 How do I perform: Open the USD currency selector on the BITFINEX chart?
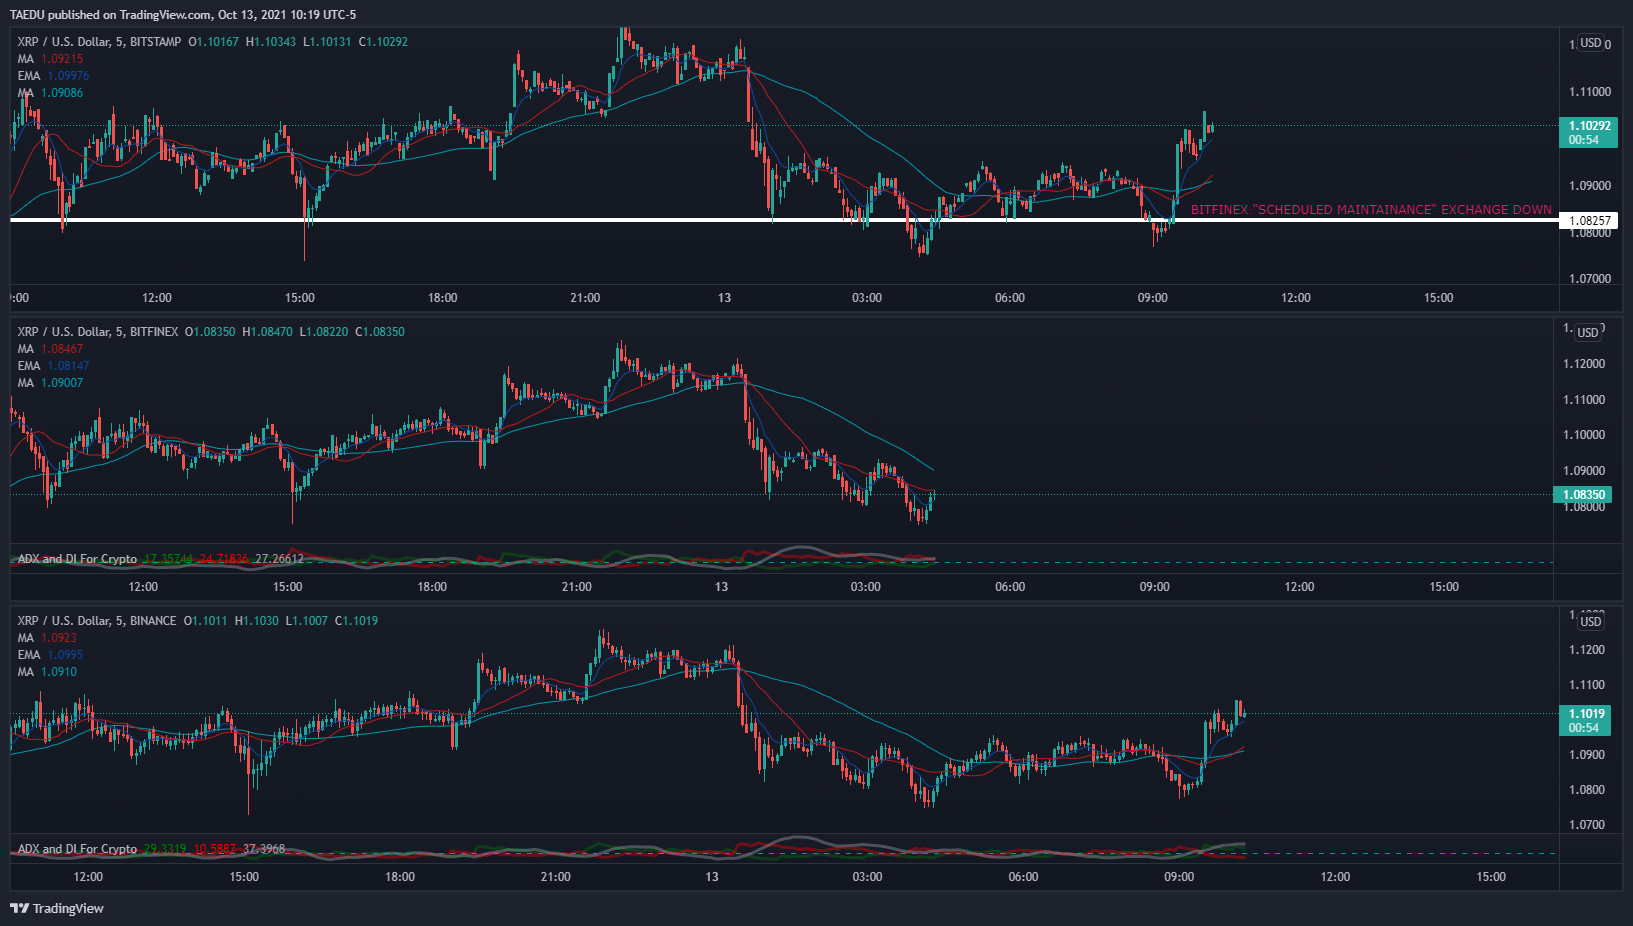coord(1588,332)
